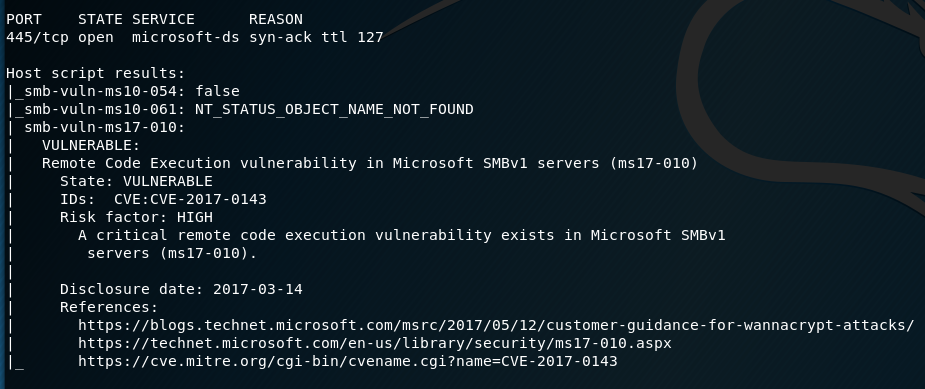Click the smb-vuln-ms17-010 script heading
The image size is (925, 389).
pos(104,127)
